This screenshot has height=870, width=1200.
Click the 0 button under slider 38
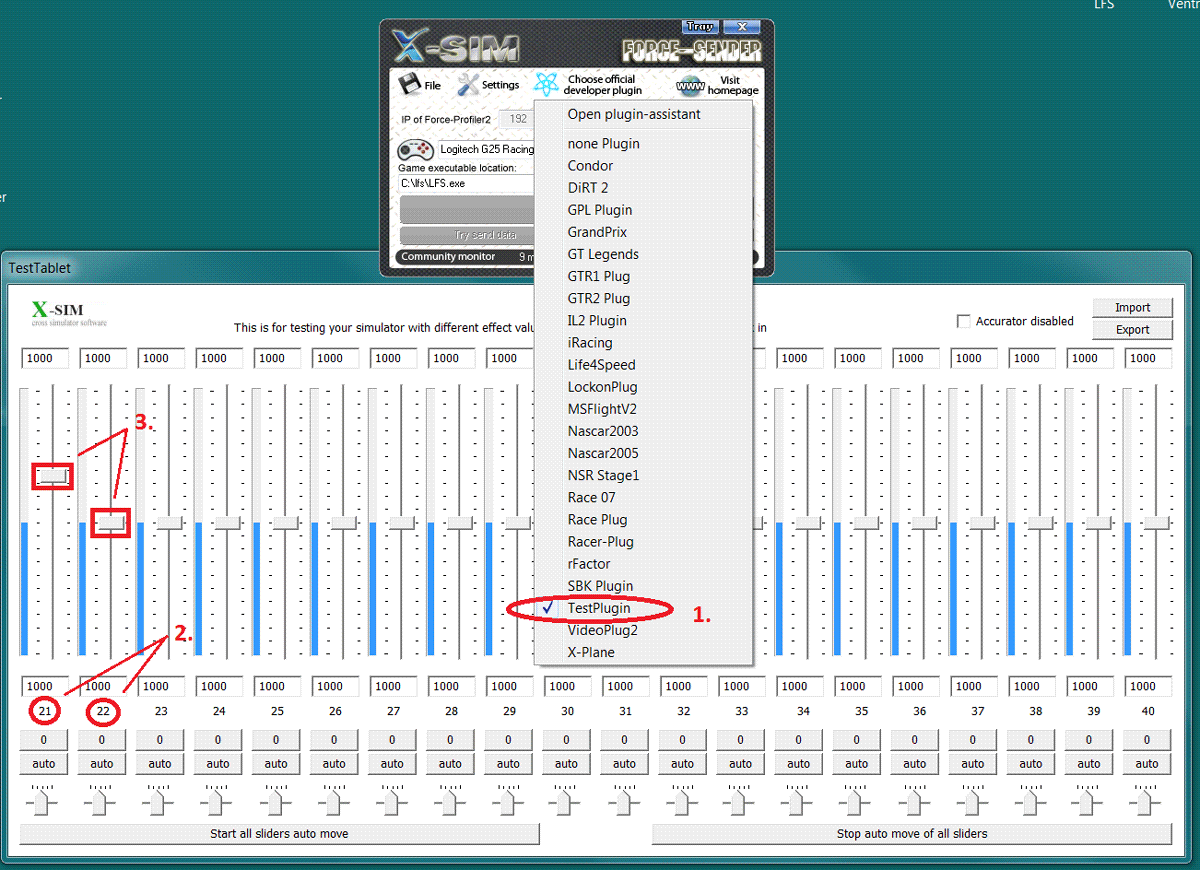click(1031, 741)
